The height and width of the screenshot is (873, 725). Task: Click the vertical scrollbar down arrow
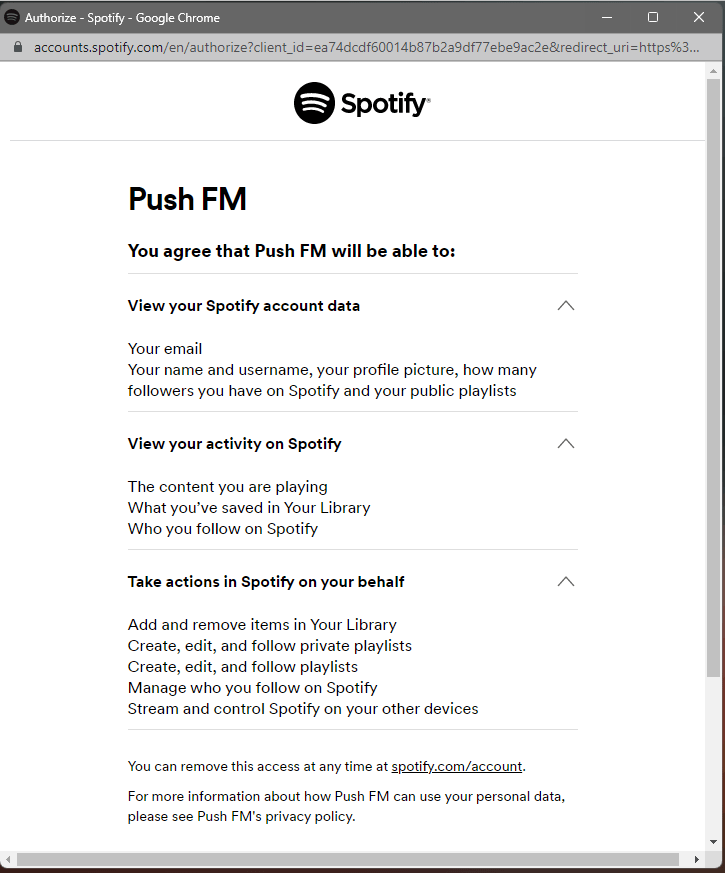[x=713, y=842]
